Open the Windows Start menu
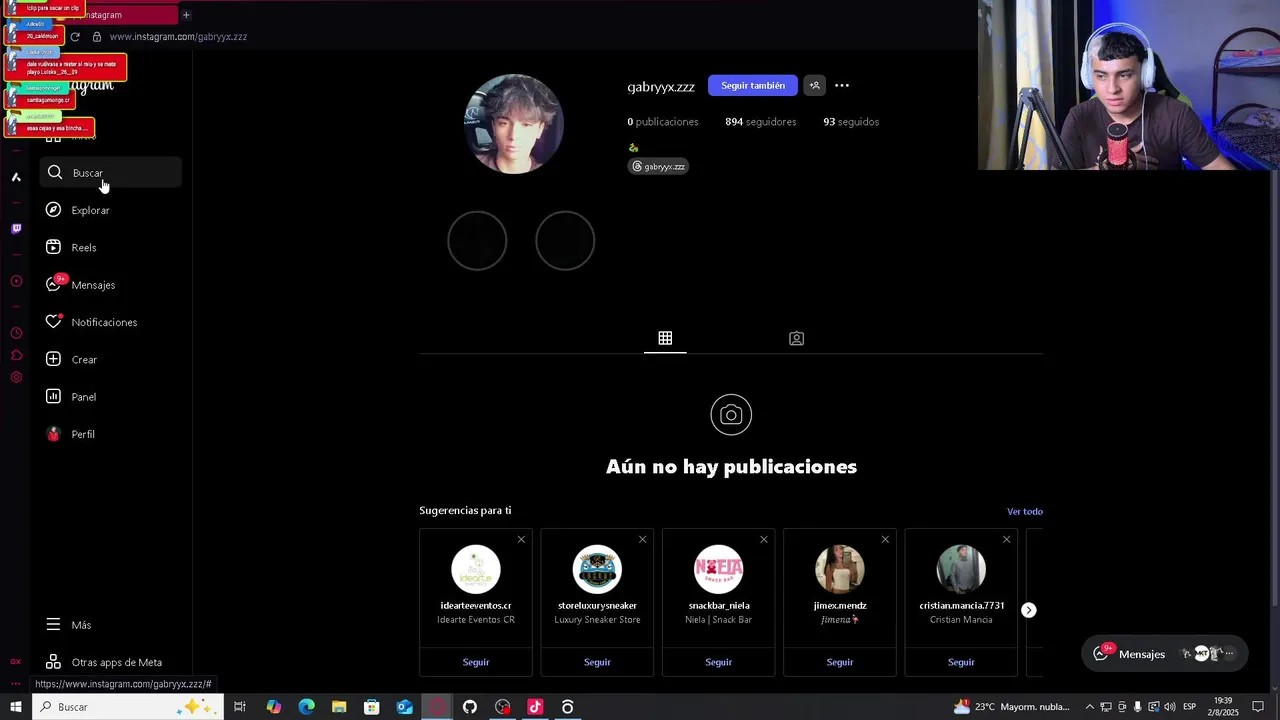This screenshot has width=1280, height=720. (16, 707)
